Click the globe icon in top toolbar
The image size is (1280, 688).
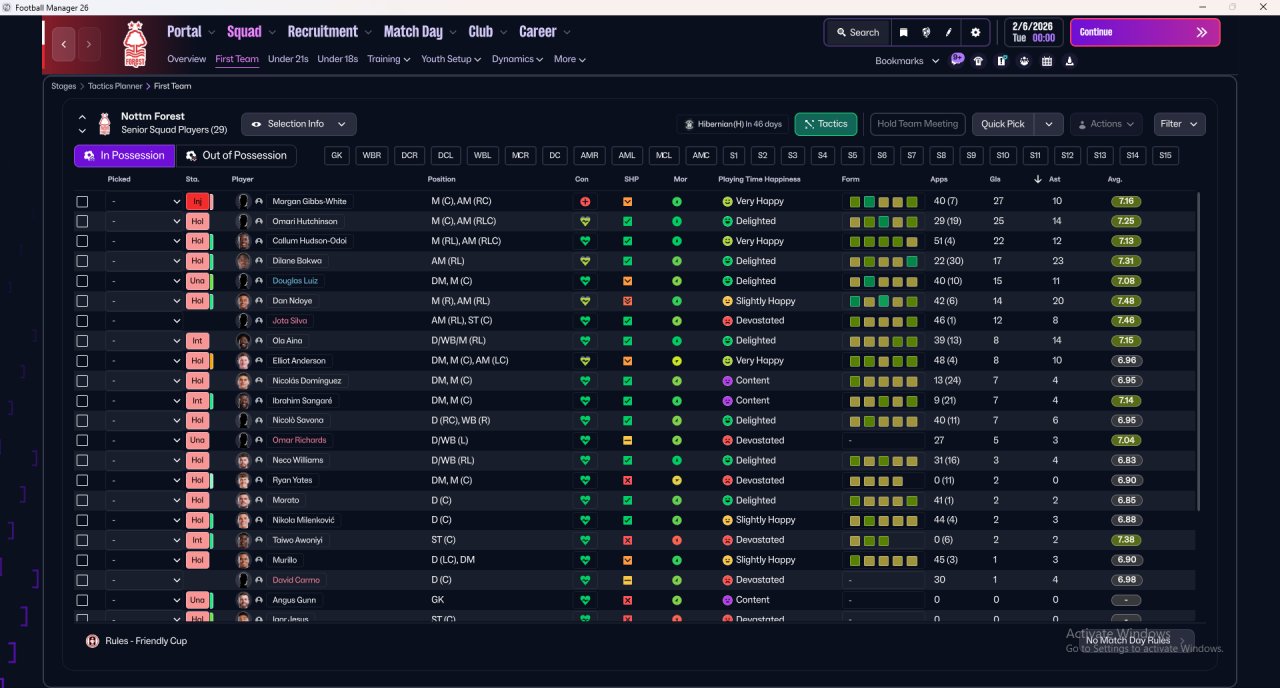tap(926, 32)
